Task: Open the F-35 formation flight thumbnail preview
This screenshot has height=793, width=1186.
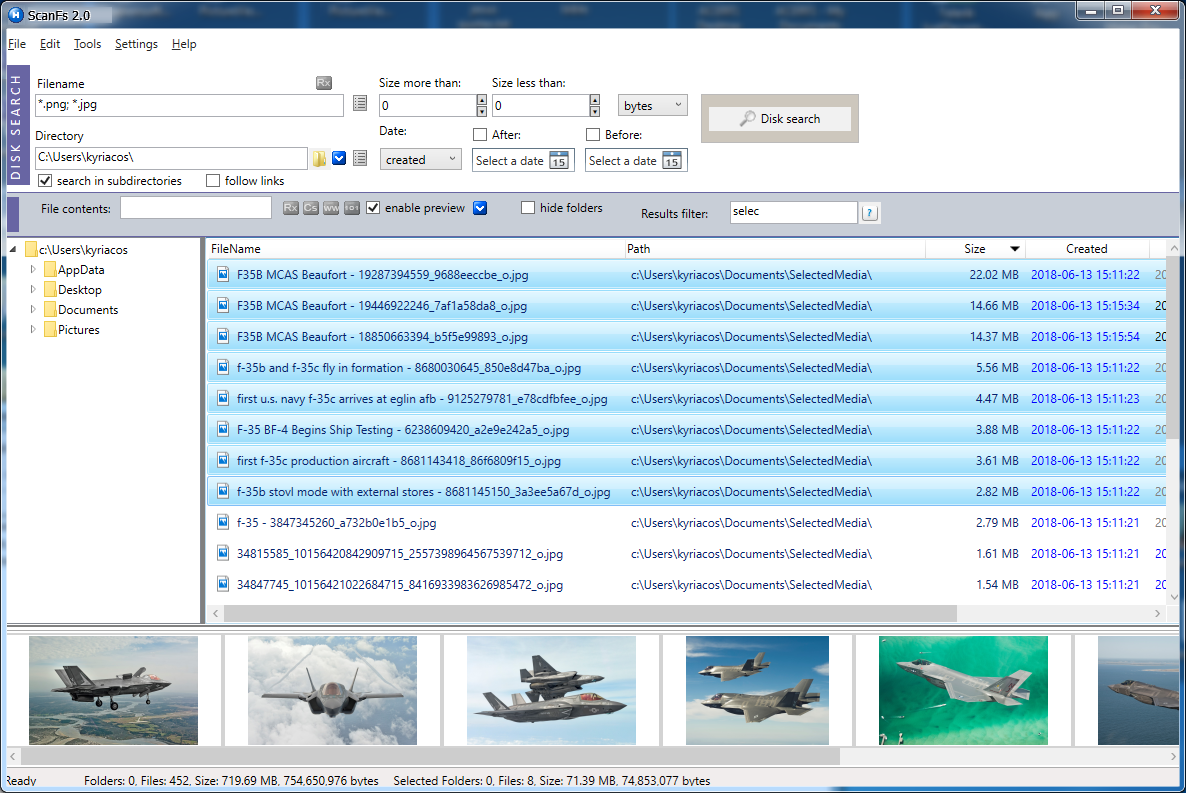Action: 551,690
